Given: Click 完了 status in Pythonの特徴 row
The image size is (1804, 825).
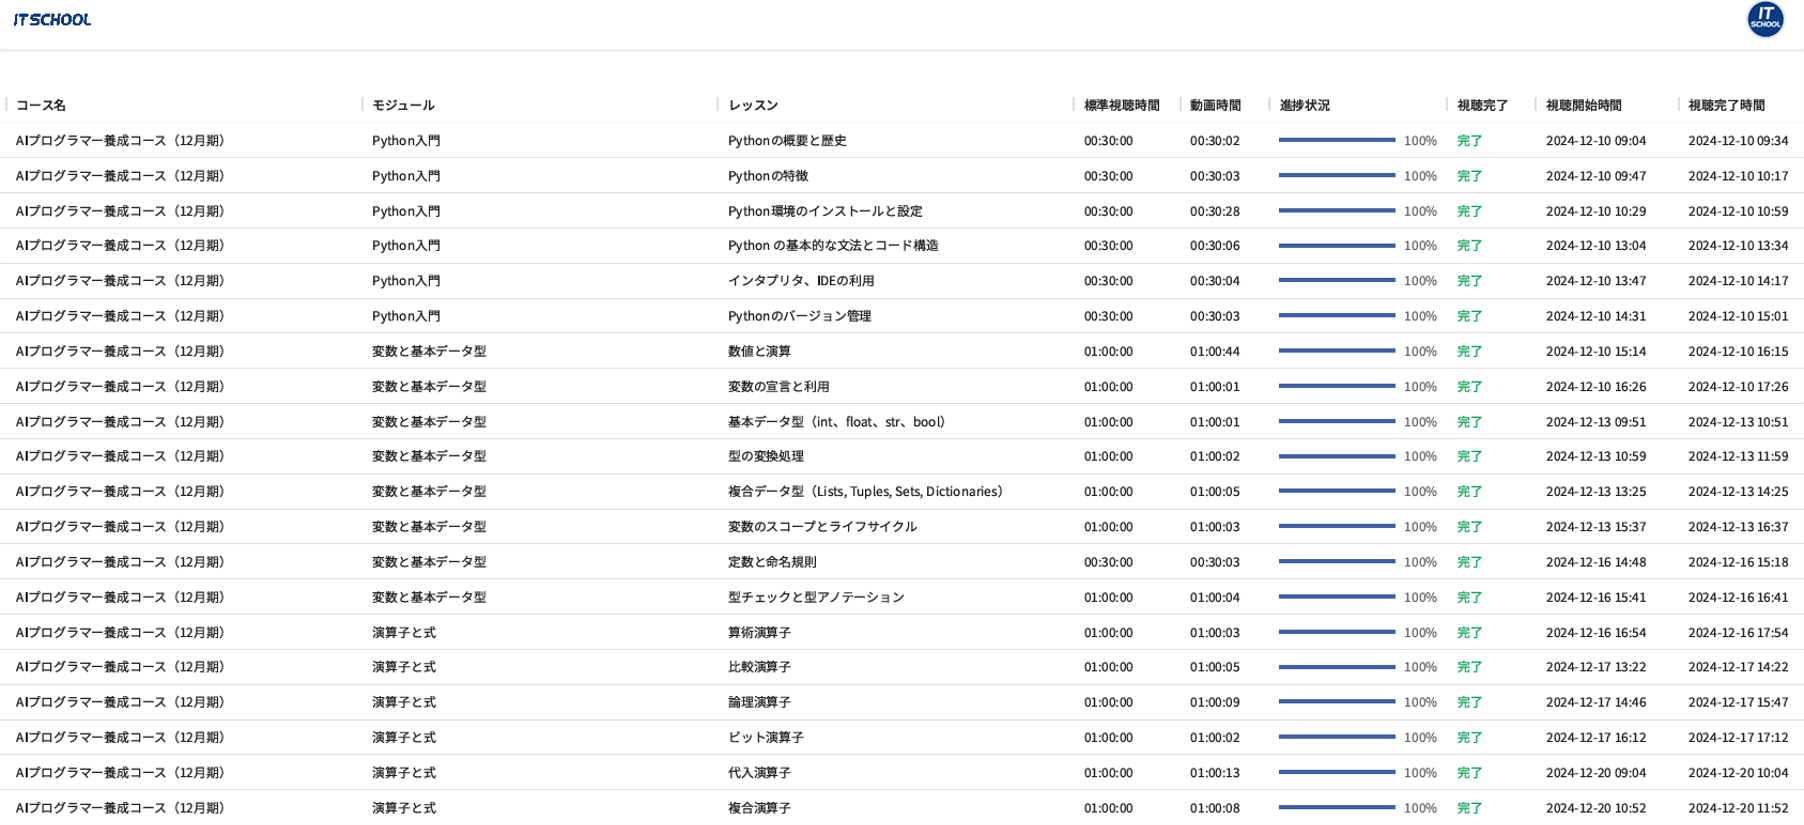Looking at the screenshot, I should point(1469,176).
